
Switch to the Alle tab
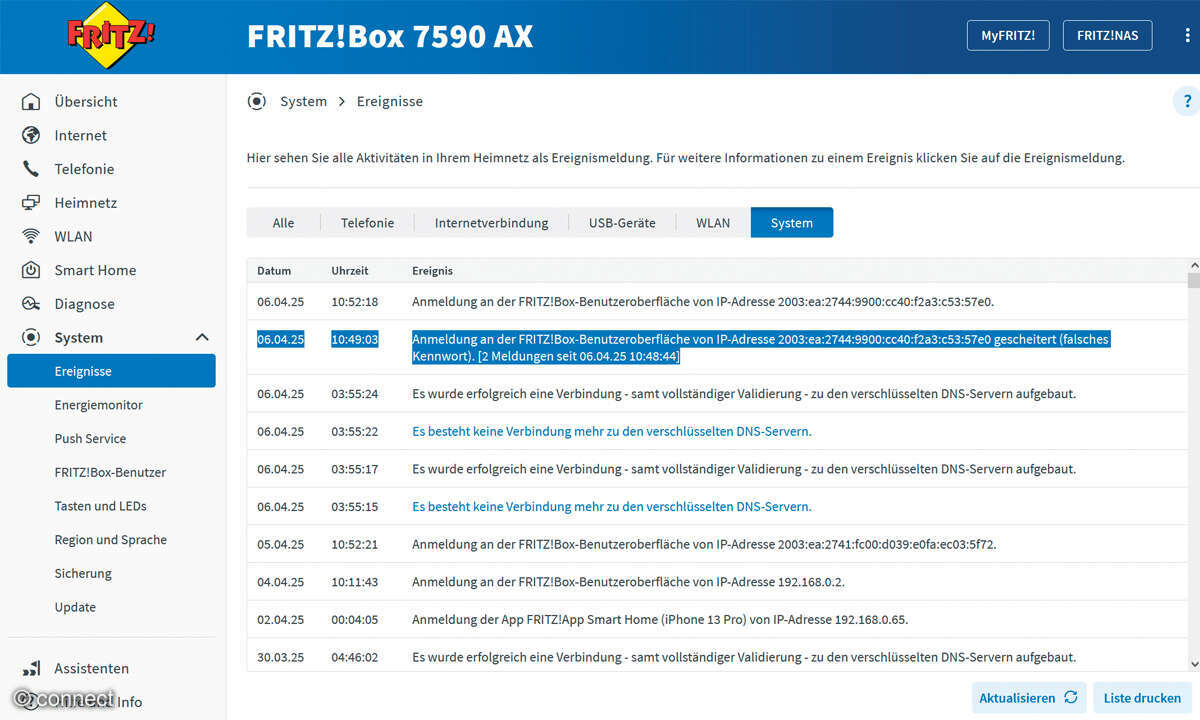pos(284,223)
